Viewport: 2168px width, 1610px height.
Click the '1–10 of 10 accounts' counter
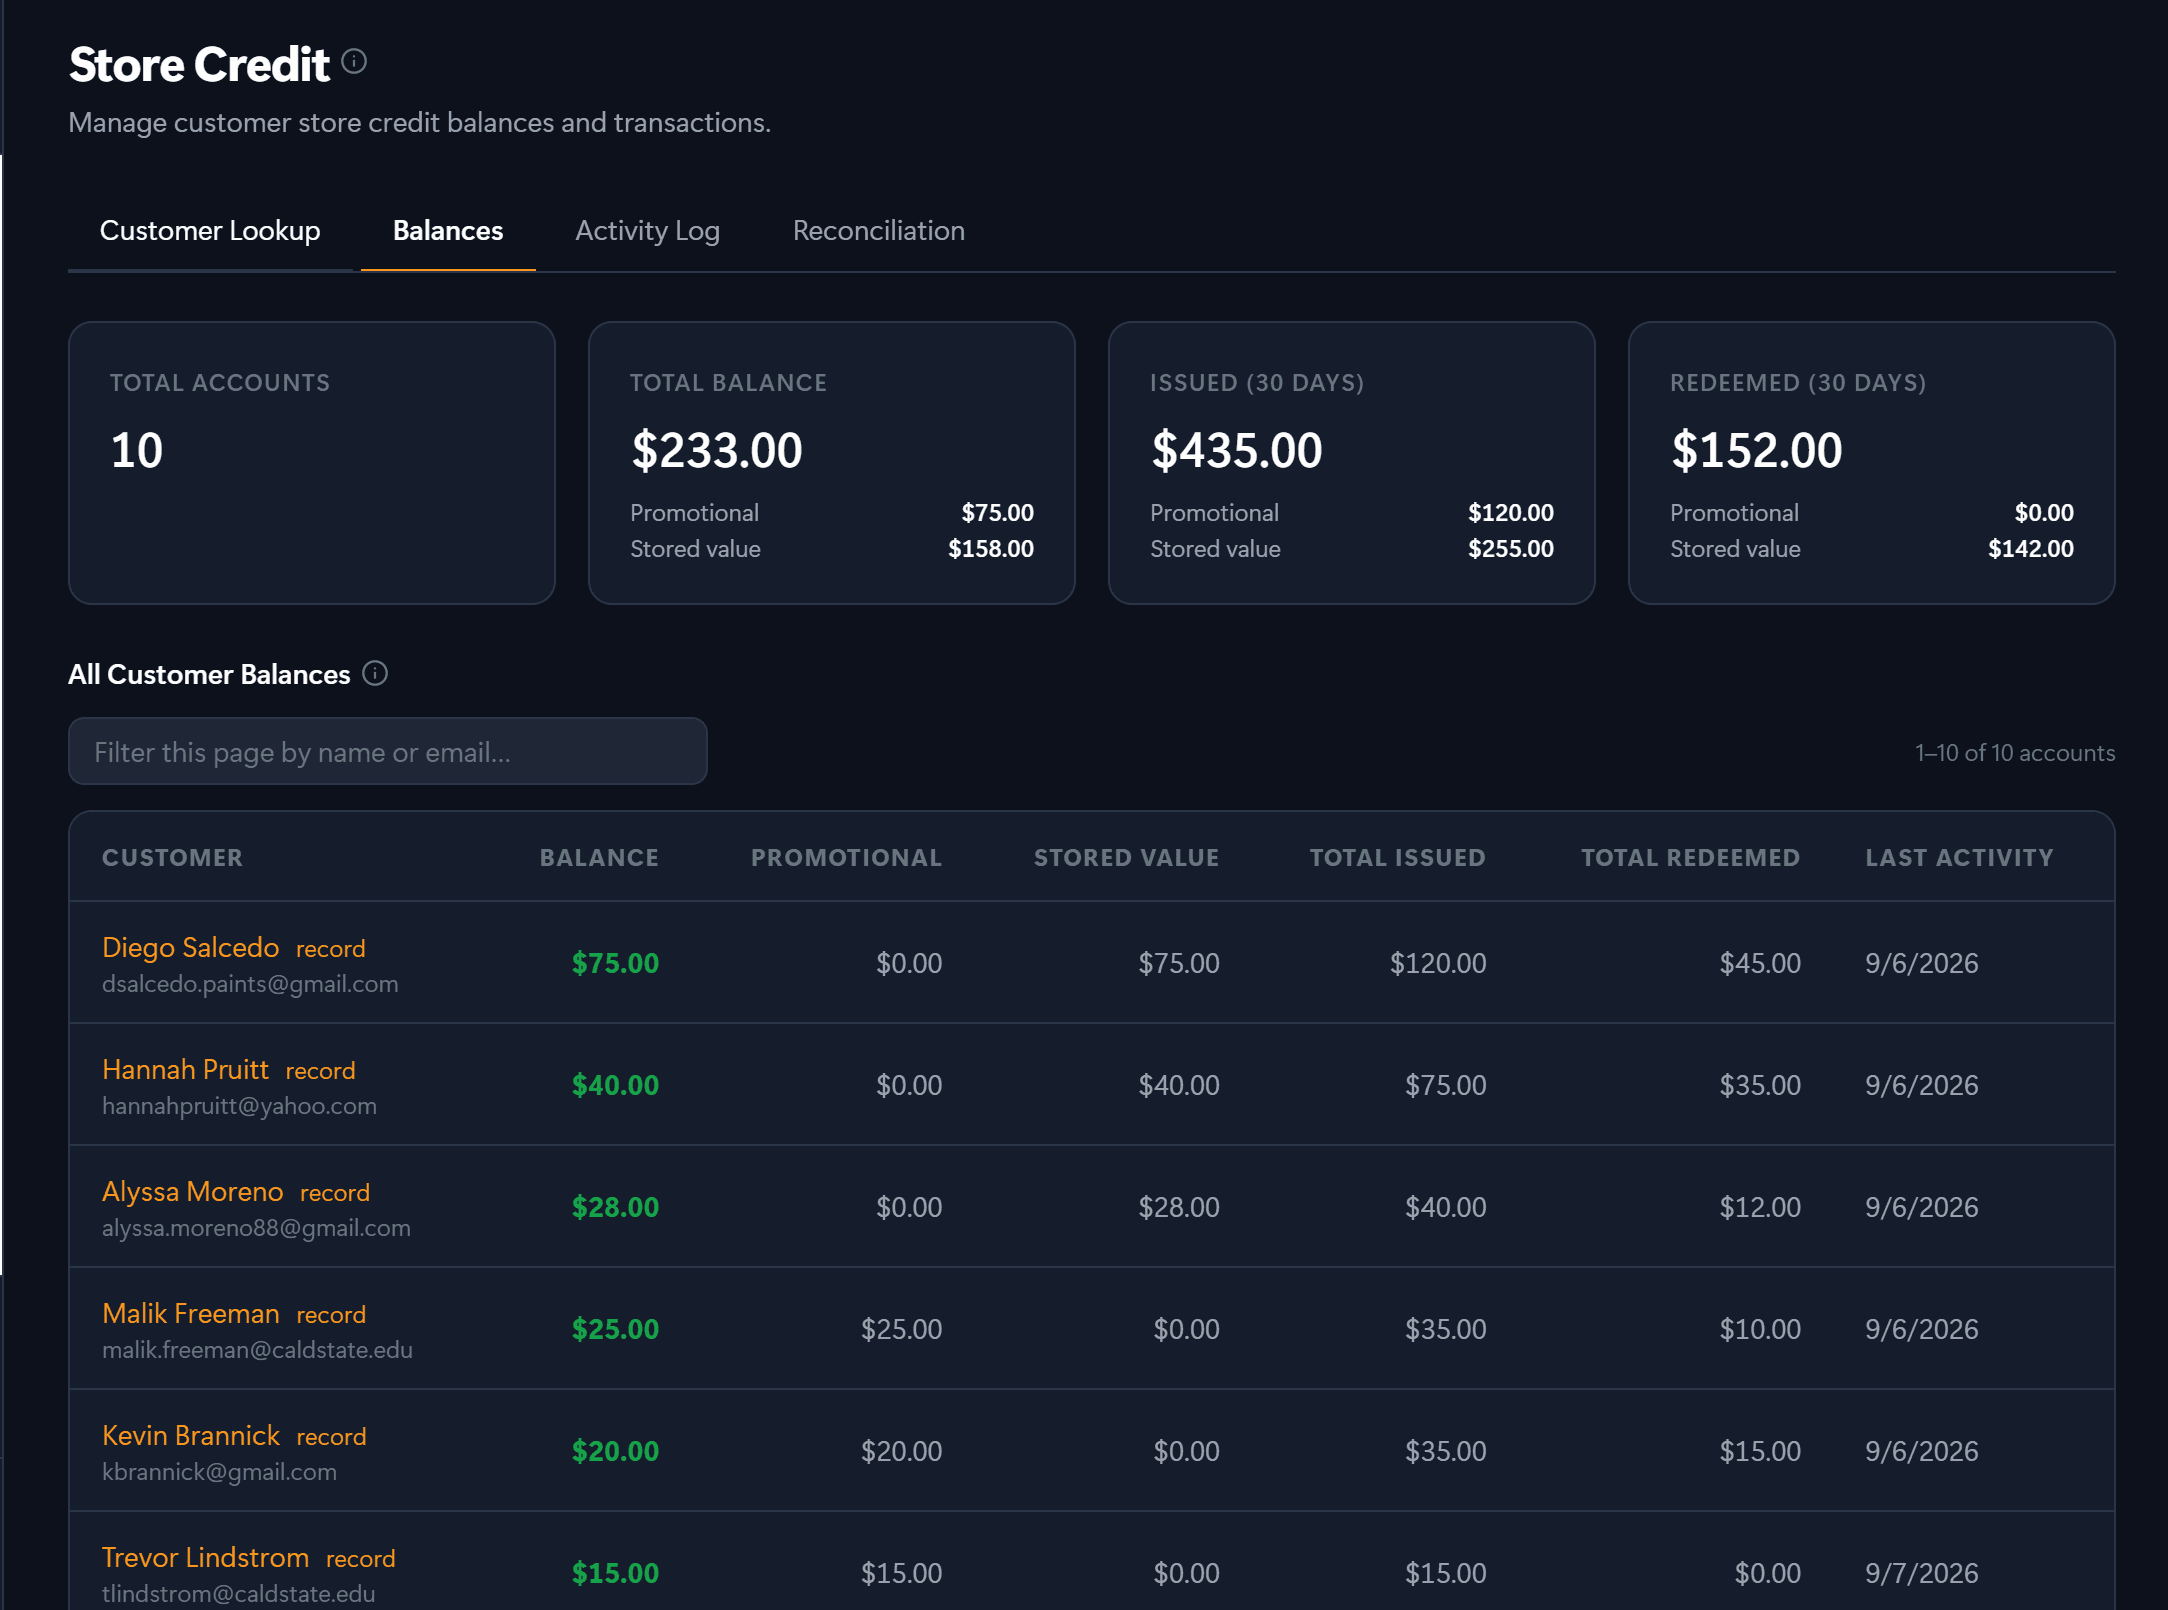(2015, 752)
